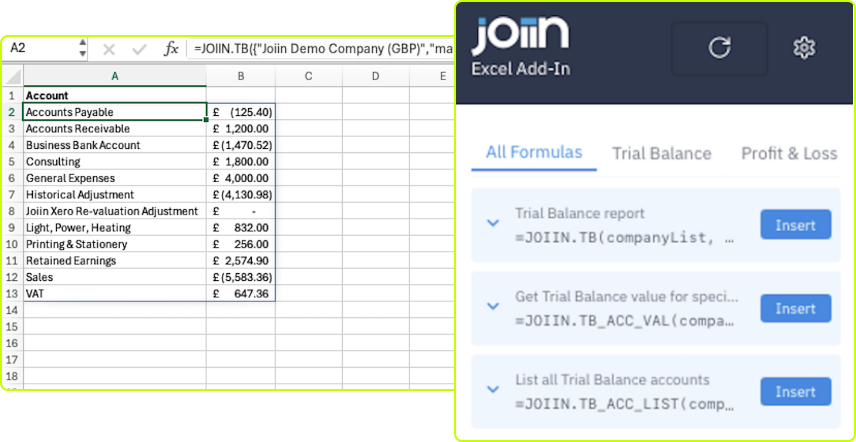This screenshot has height=442, width=856.
Task: Select the £ 647.36 value cell
Action: point(241,294)
